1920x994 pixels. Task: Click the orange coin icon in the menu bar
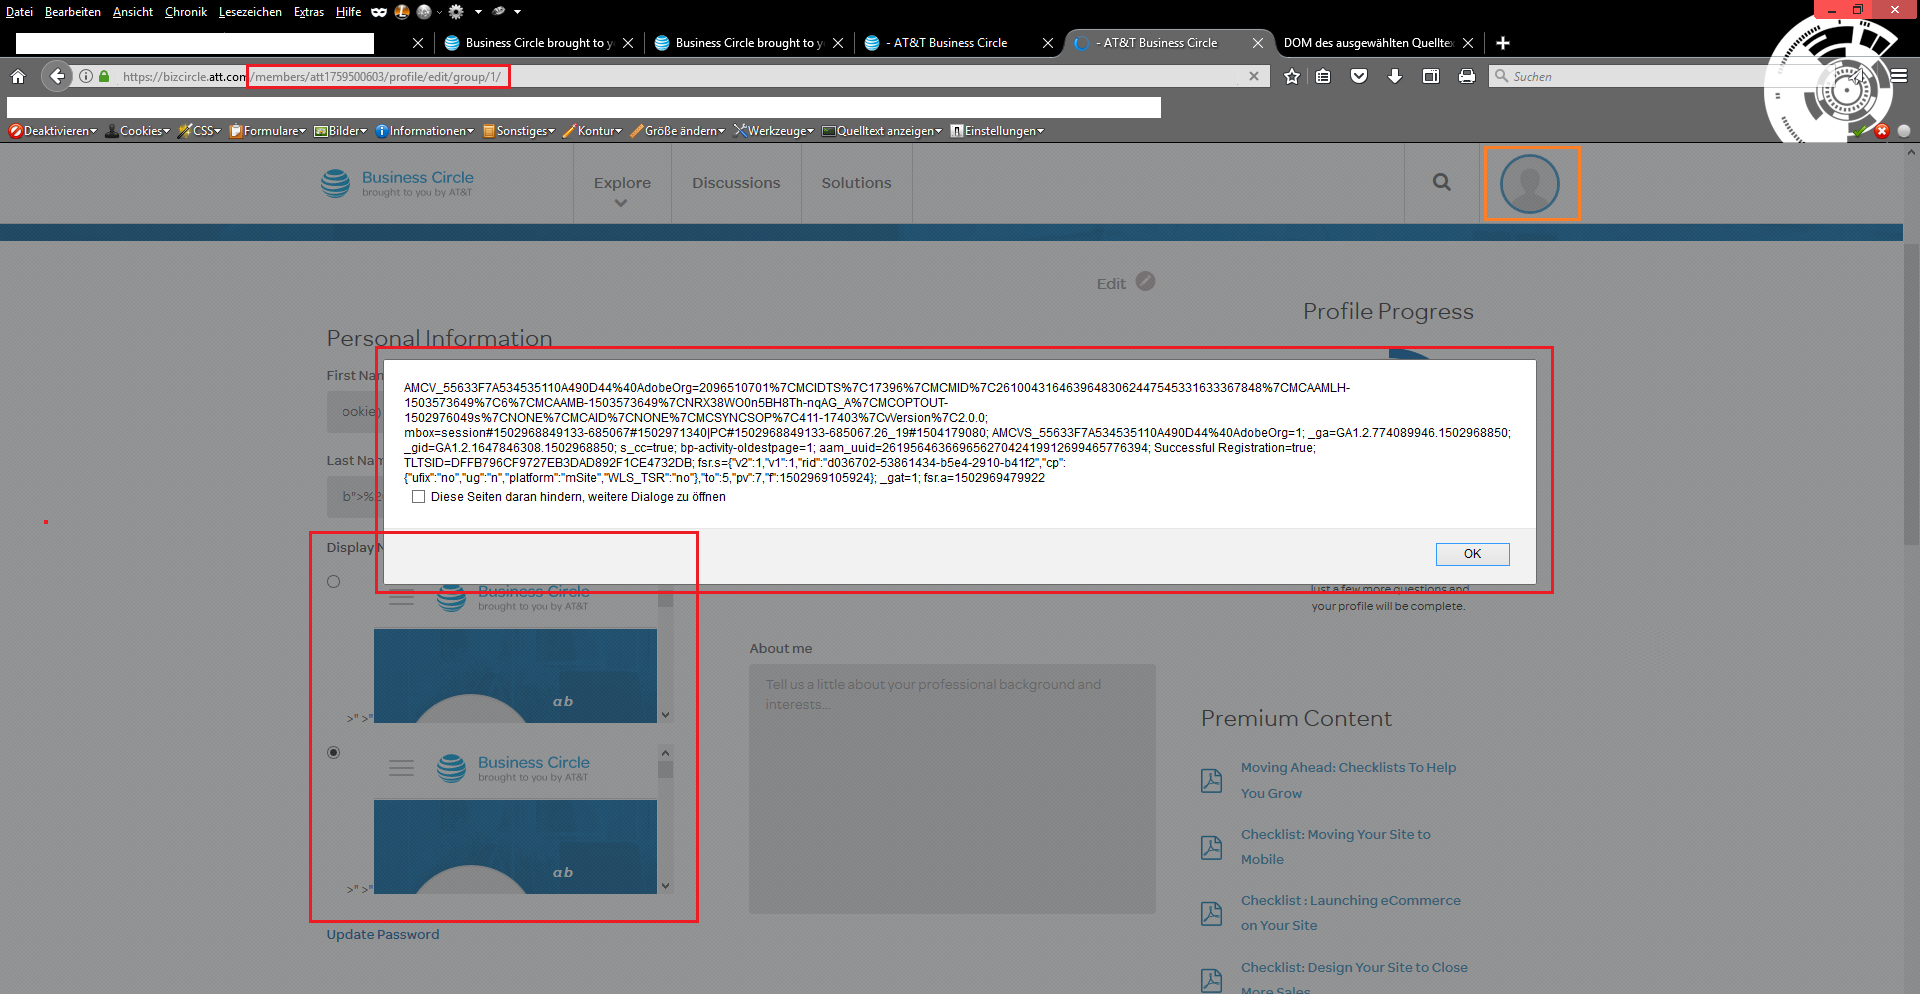pos(402,12)
